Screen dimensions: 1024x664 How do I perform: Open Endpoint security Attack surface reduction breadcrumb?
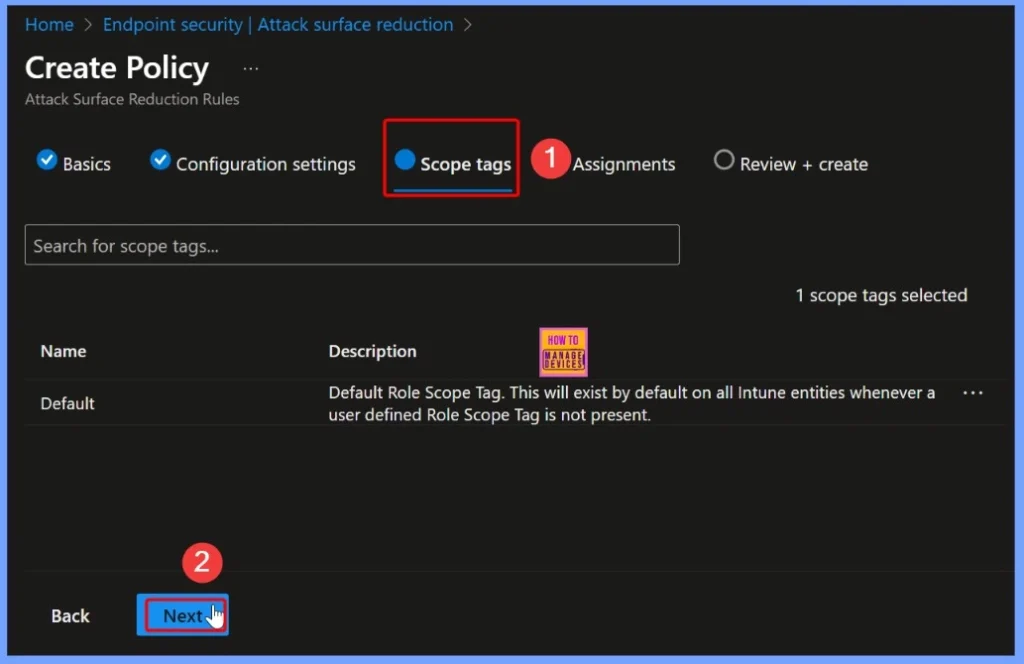pyautogui.click(x=277, y=24)
